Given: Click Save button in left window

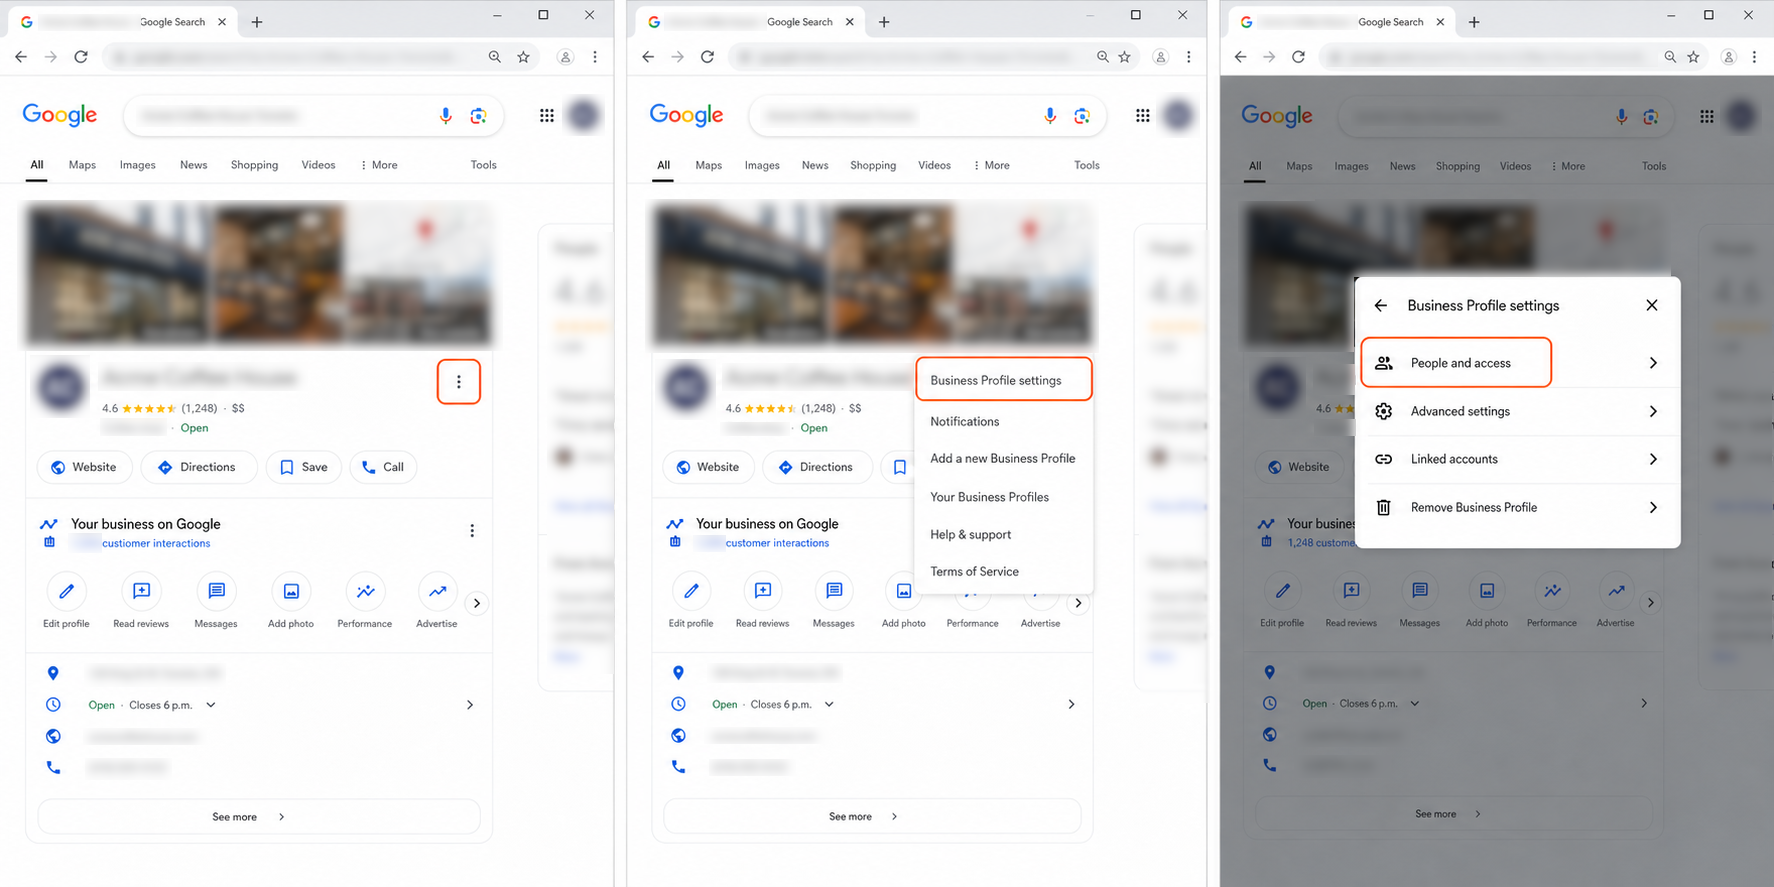Looking at the screenshot, I should point(304,467).
